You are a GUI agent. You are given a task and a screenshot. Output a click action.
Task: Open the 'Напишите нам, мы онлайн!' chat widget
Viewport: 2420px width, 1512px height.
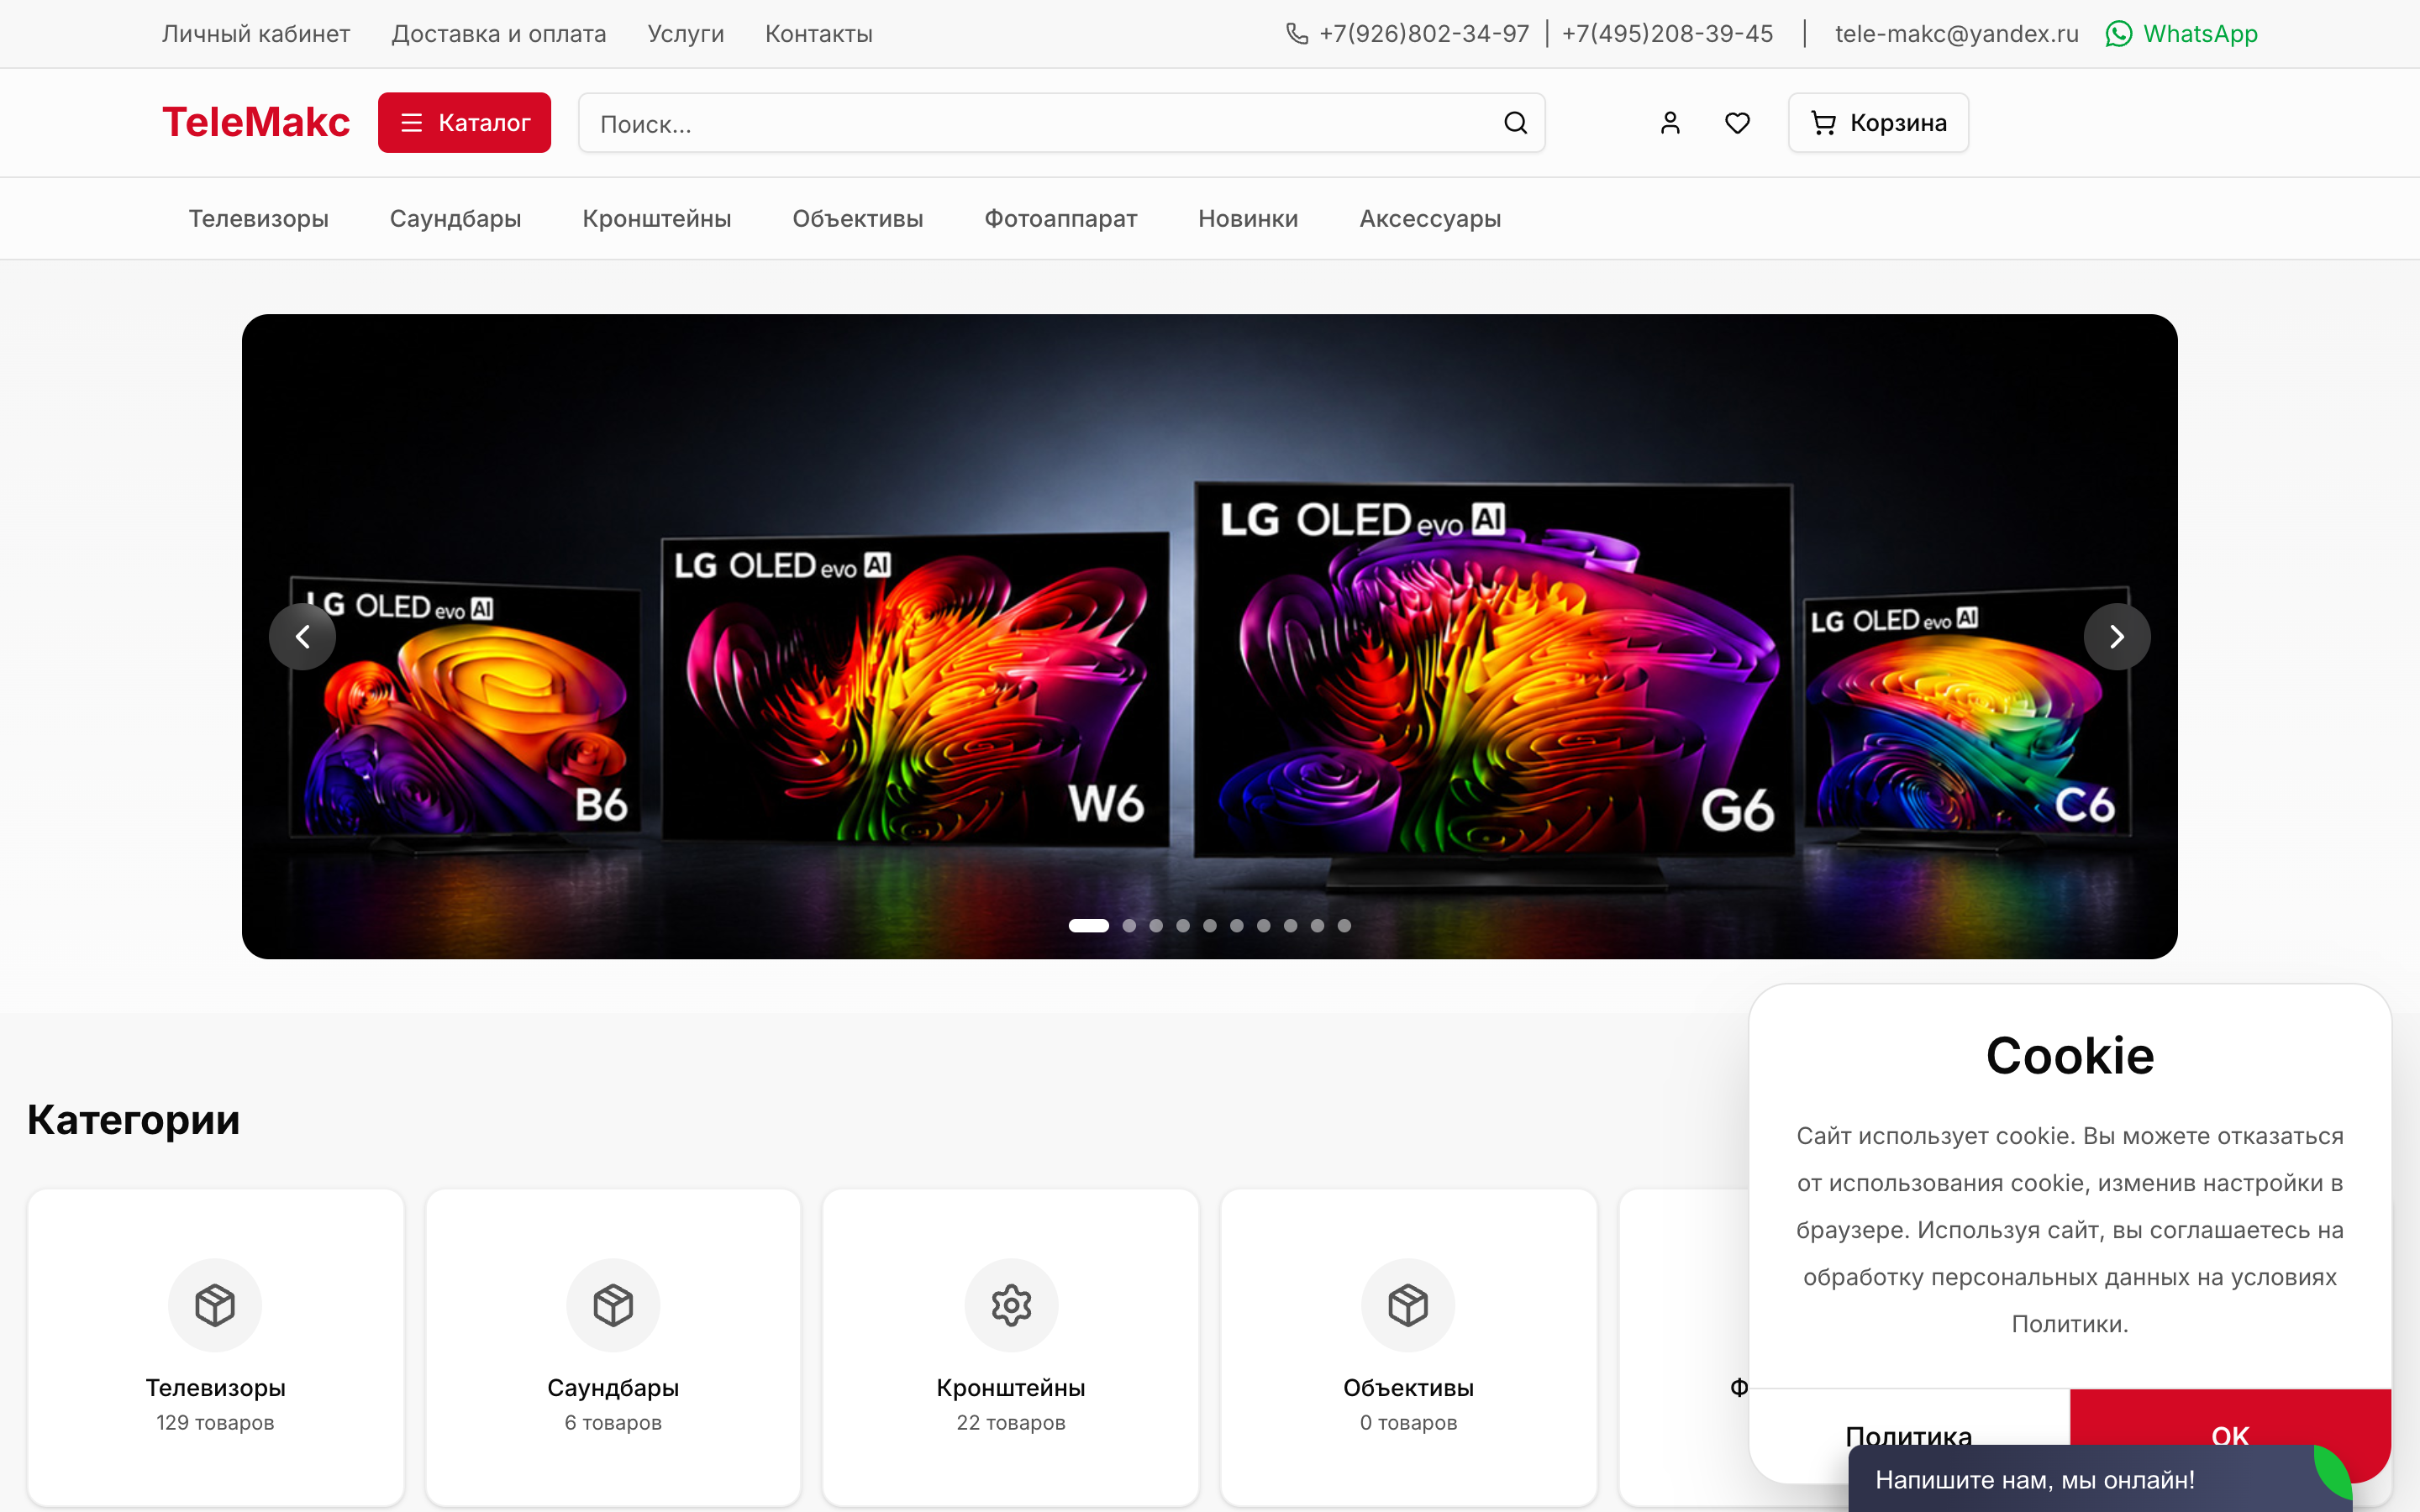pyautogui.click(x=2100, y=1479)
